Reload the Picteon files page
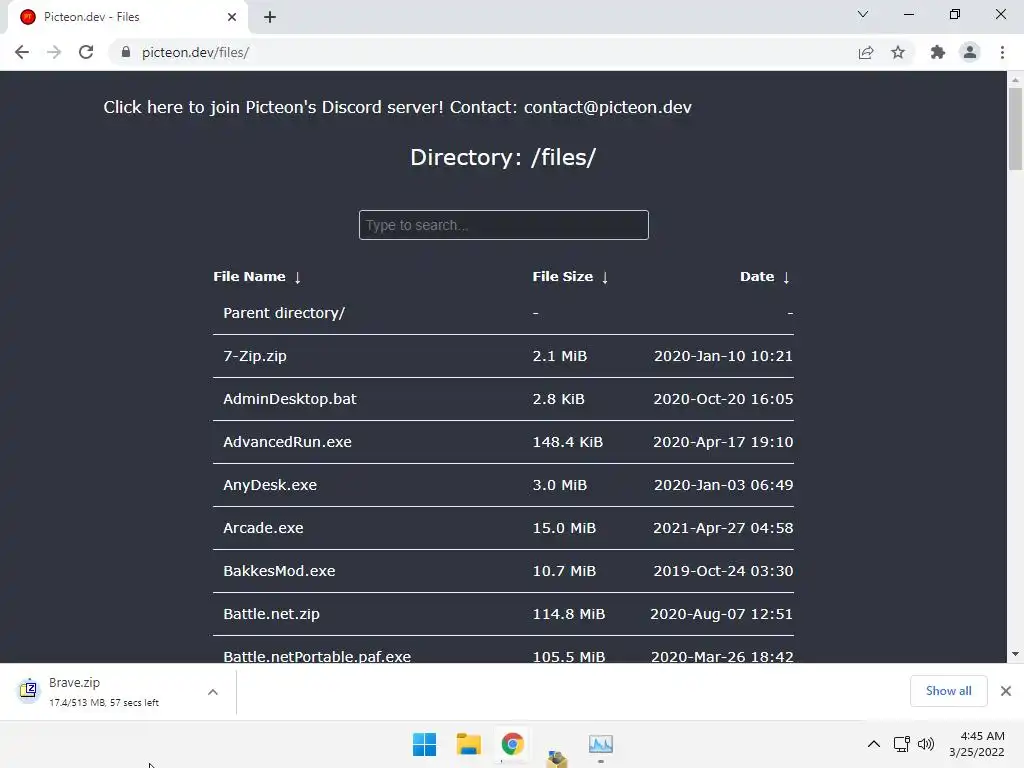Viewport: 1024px width, 768px height. (86, 52)
